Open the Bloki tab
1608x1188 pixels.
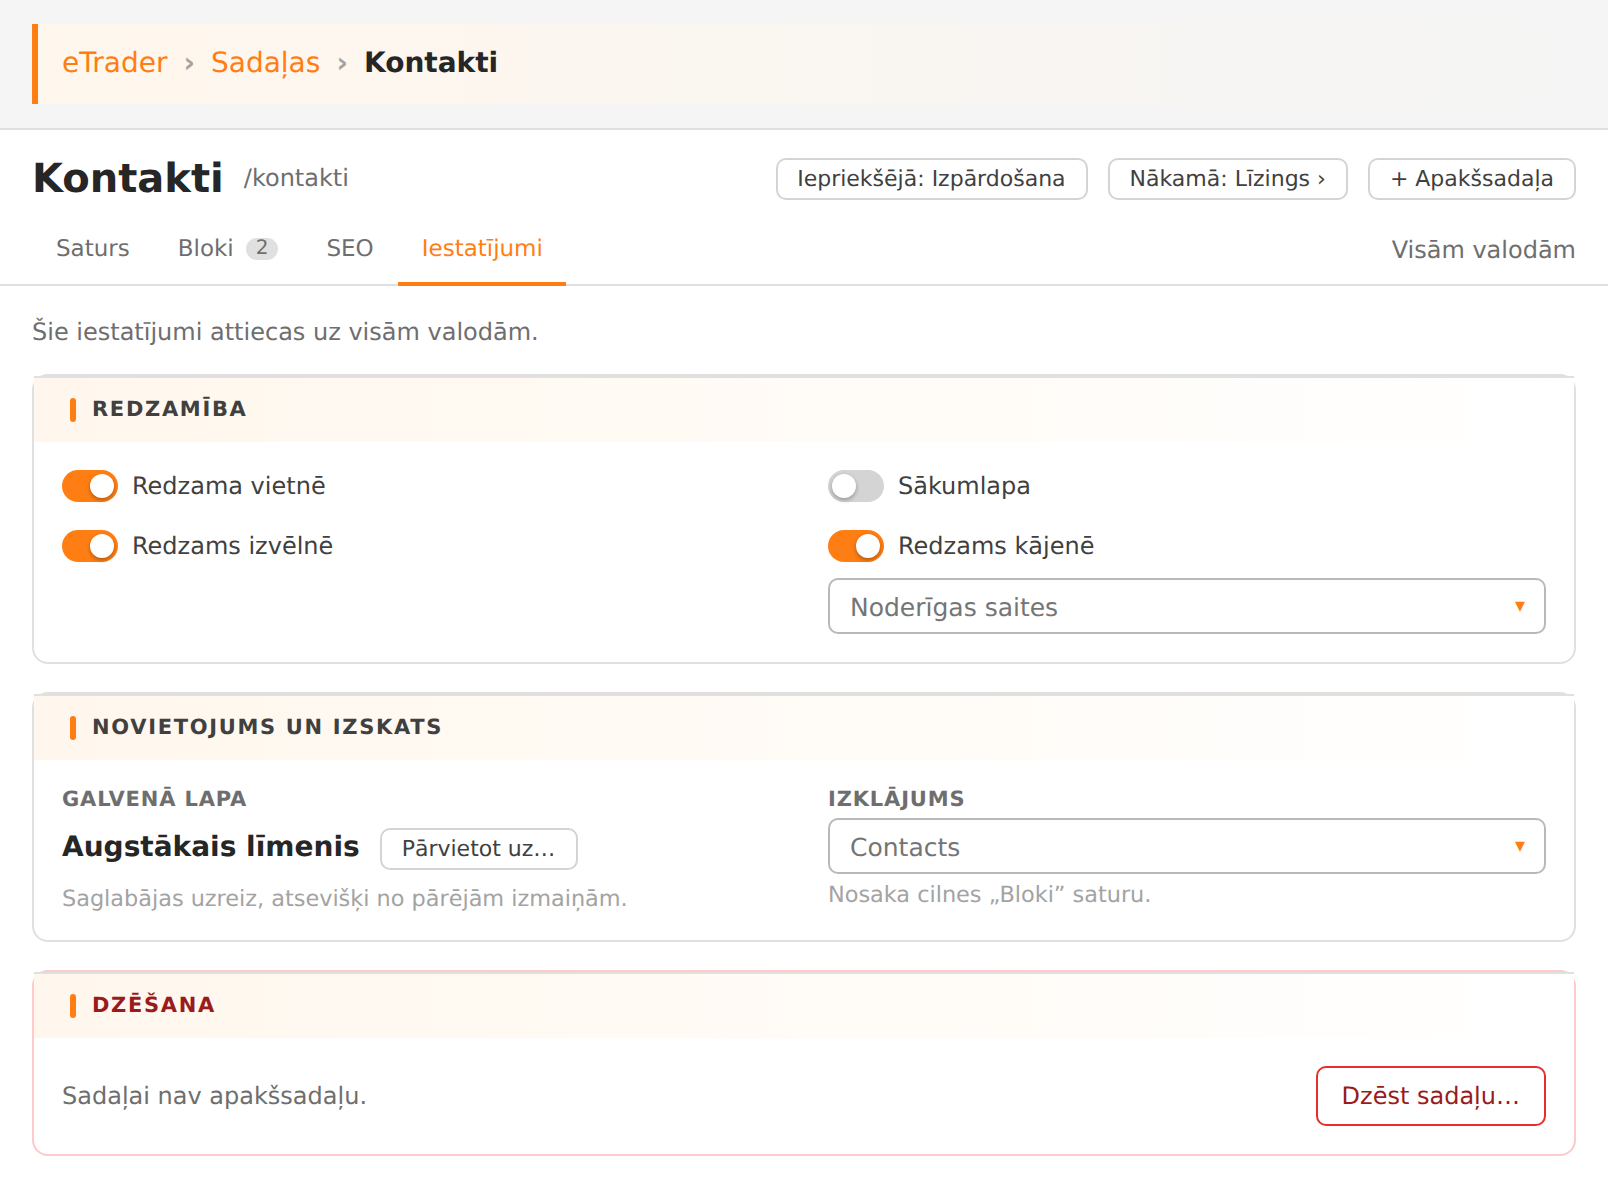[x=228, y=248]
